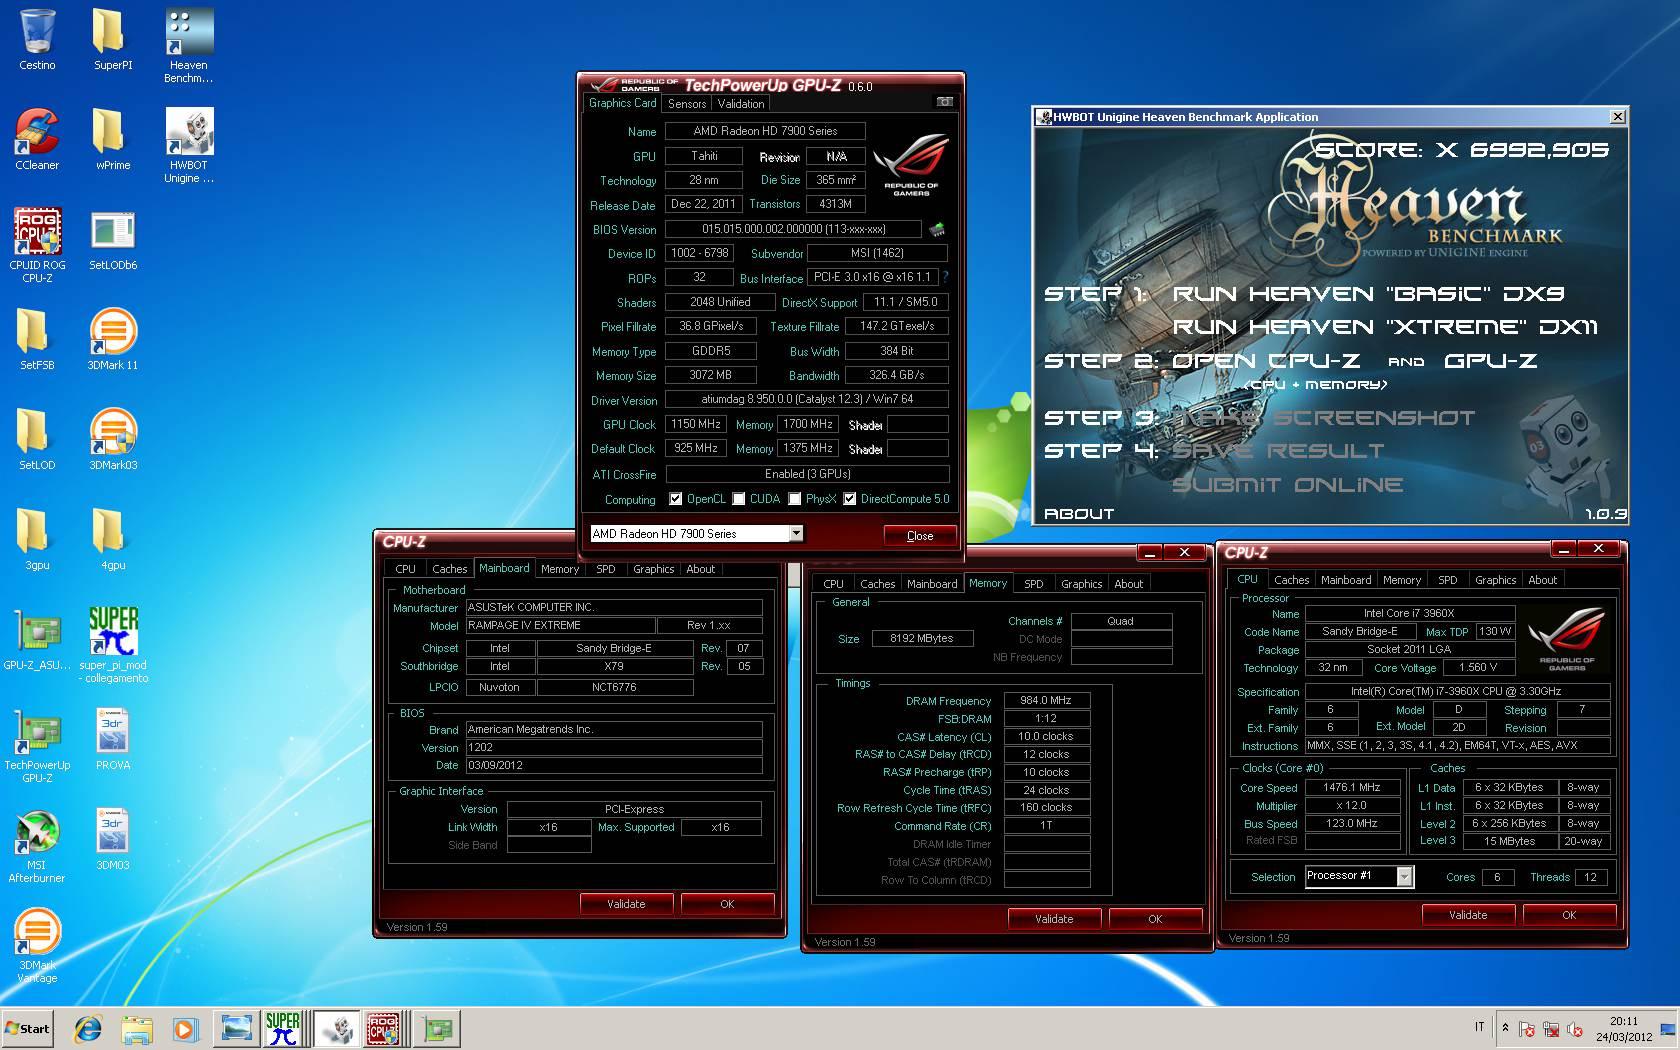This screenshot has height=1050, width=1680.
Task: Launch super_pi_mod collegamento shortcut
Action: point(113,646)
